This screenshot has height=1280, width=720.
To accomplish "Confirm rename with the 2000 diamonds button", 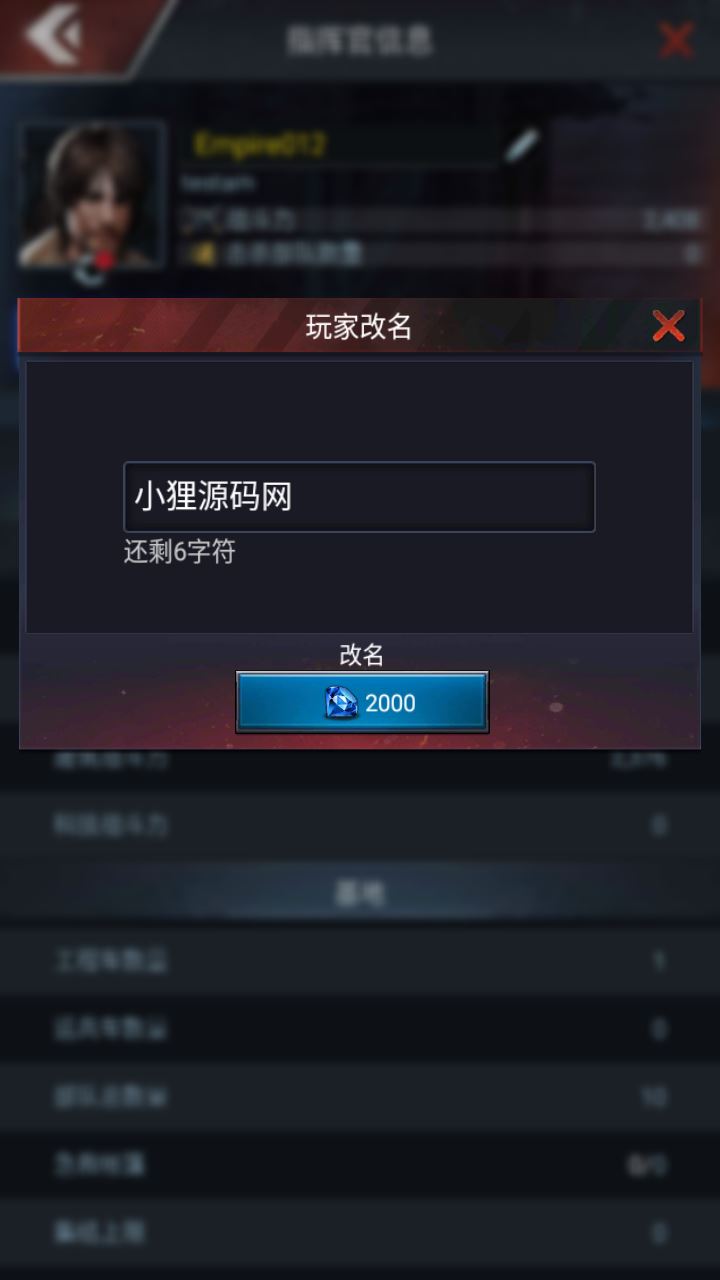I will pyautogui.click(x=362, y=702).
